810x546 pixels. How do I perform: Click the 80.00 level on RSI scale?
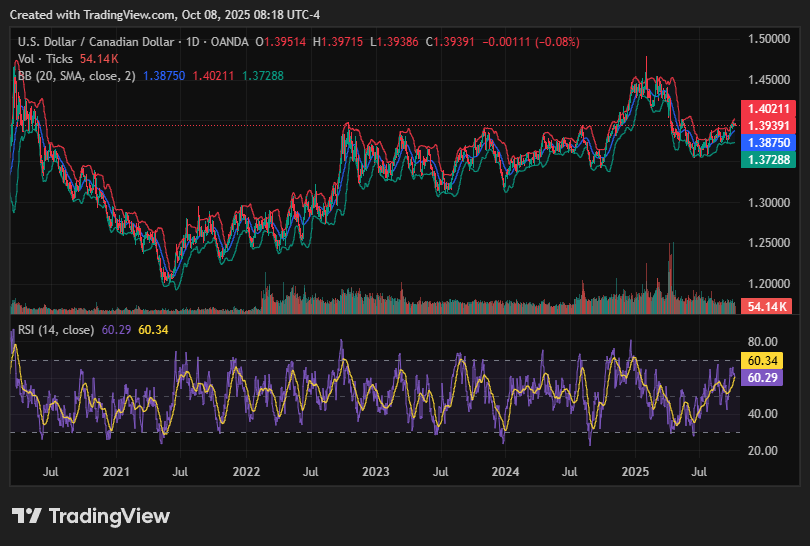point(763,341)
